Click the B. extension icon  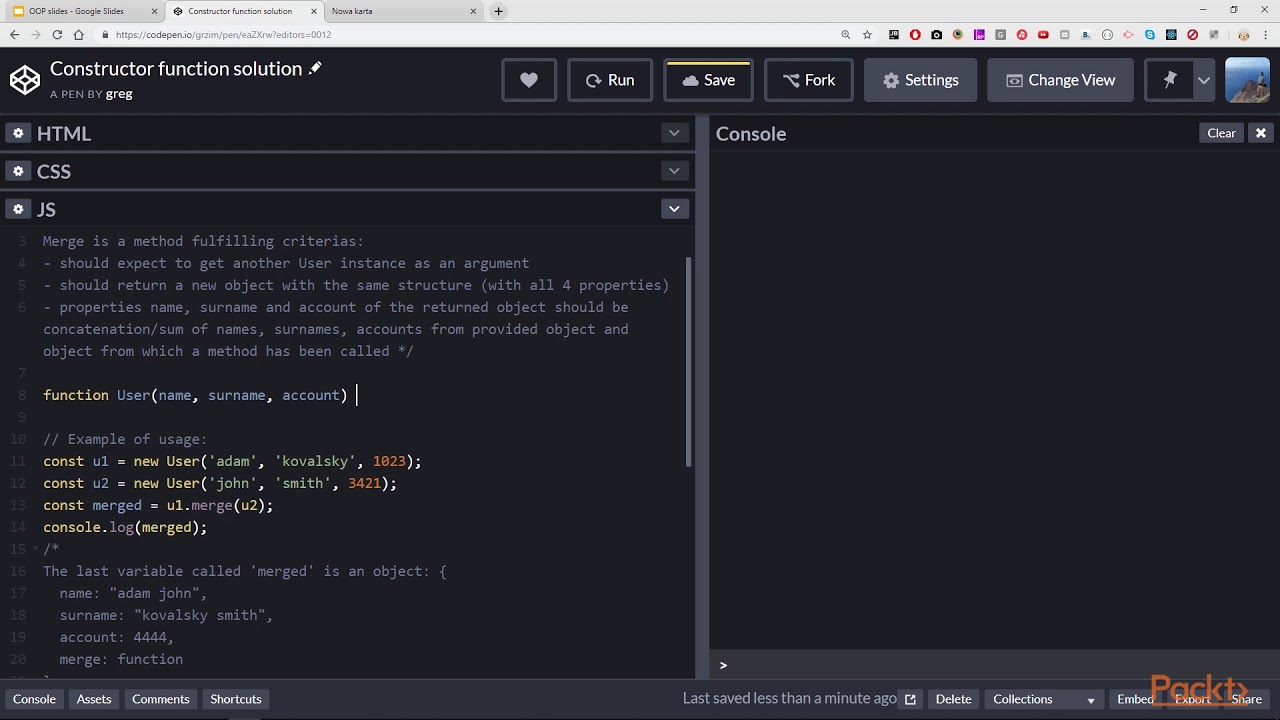click(x=1086, y=34)
